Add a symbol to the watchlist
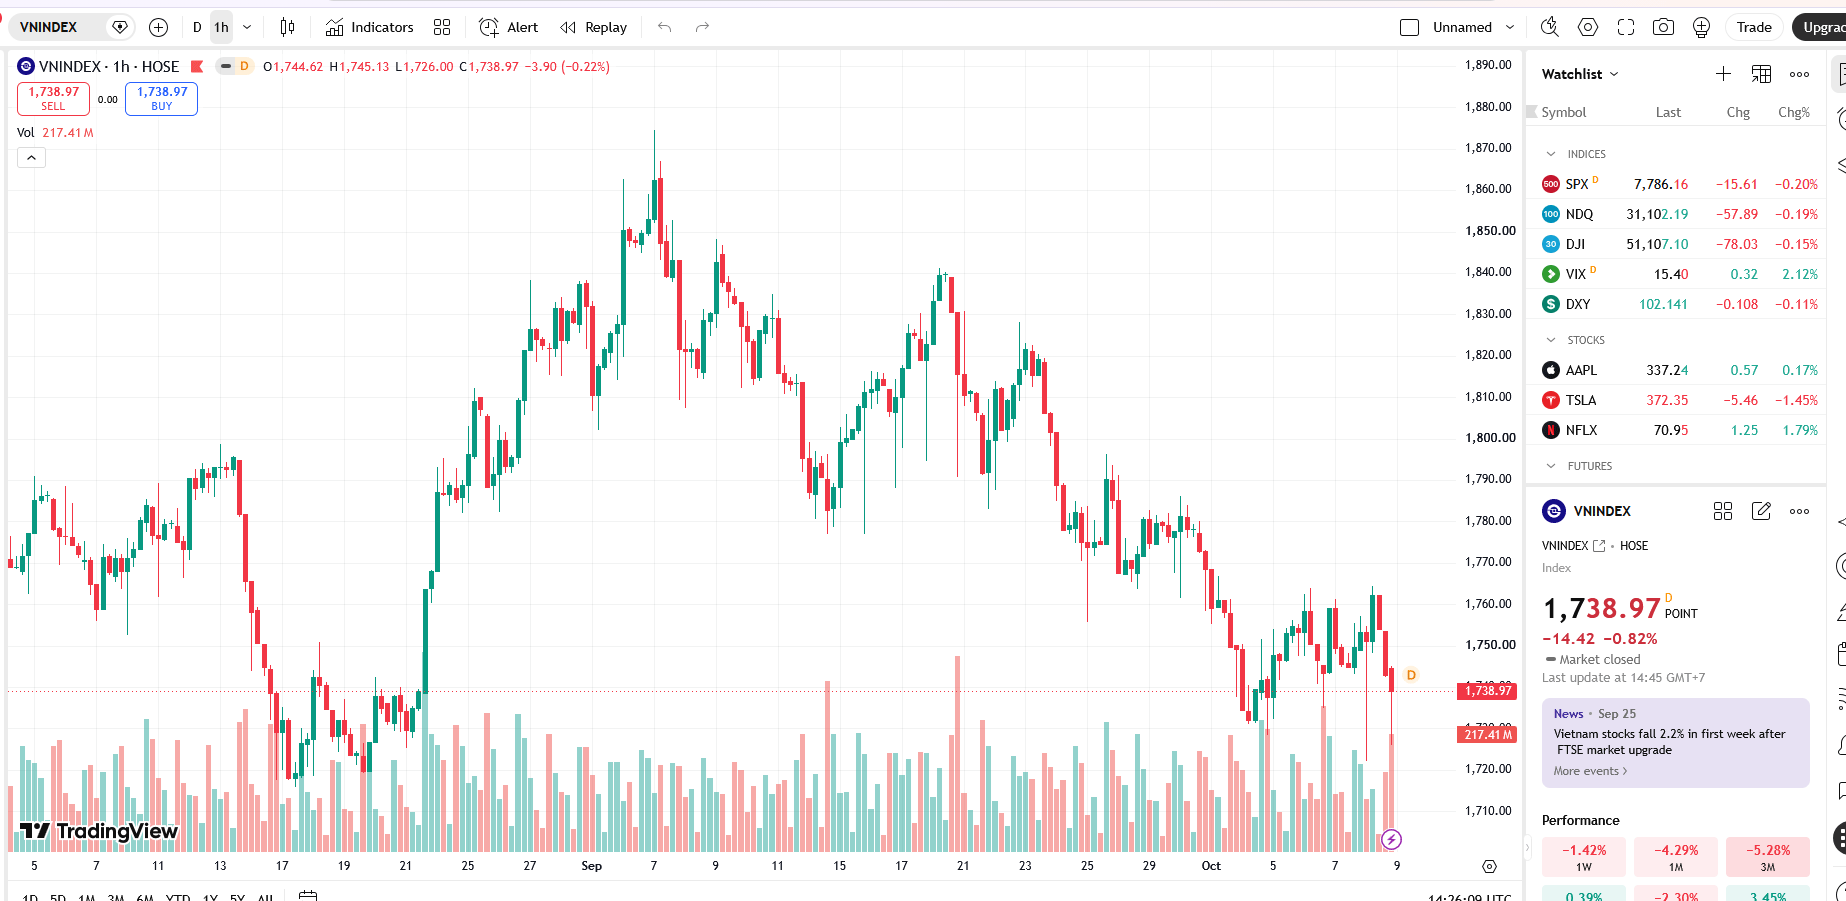The height and width of the screenshot is (901, 1846). click(1723, 74)
